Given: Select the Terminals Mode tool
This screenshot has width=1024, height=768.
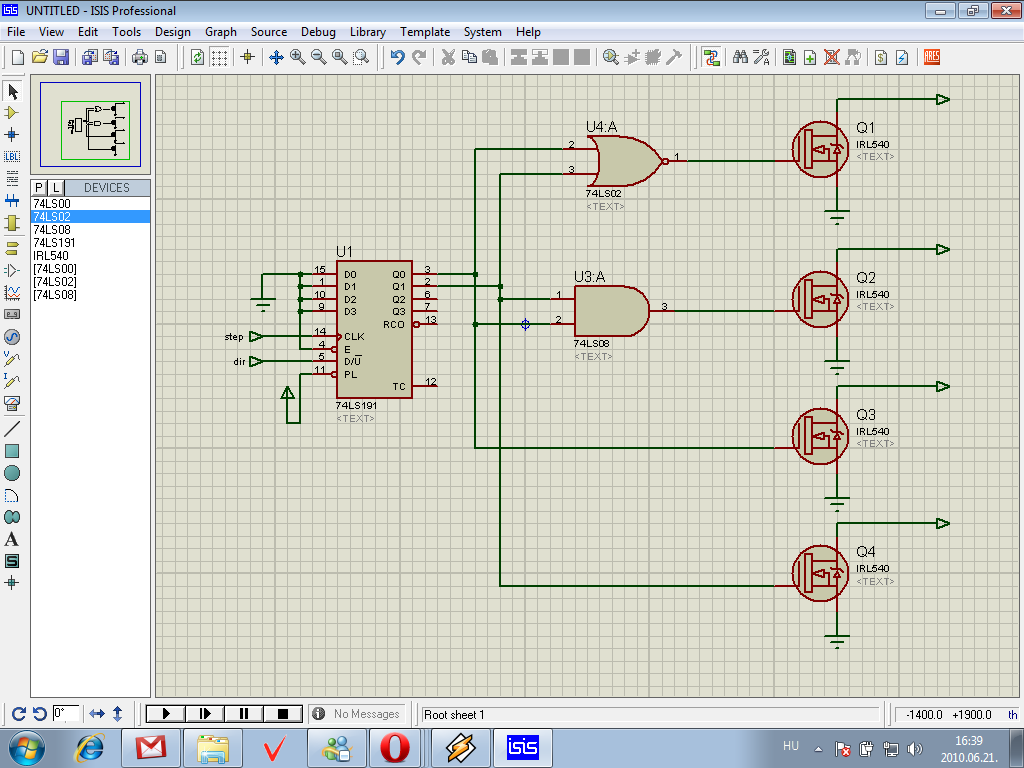Looking at the screenshot, I should click(x=12, y=249).
